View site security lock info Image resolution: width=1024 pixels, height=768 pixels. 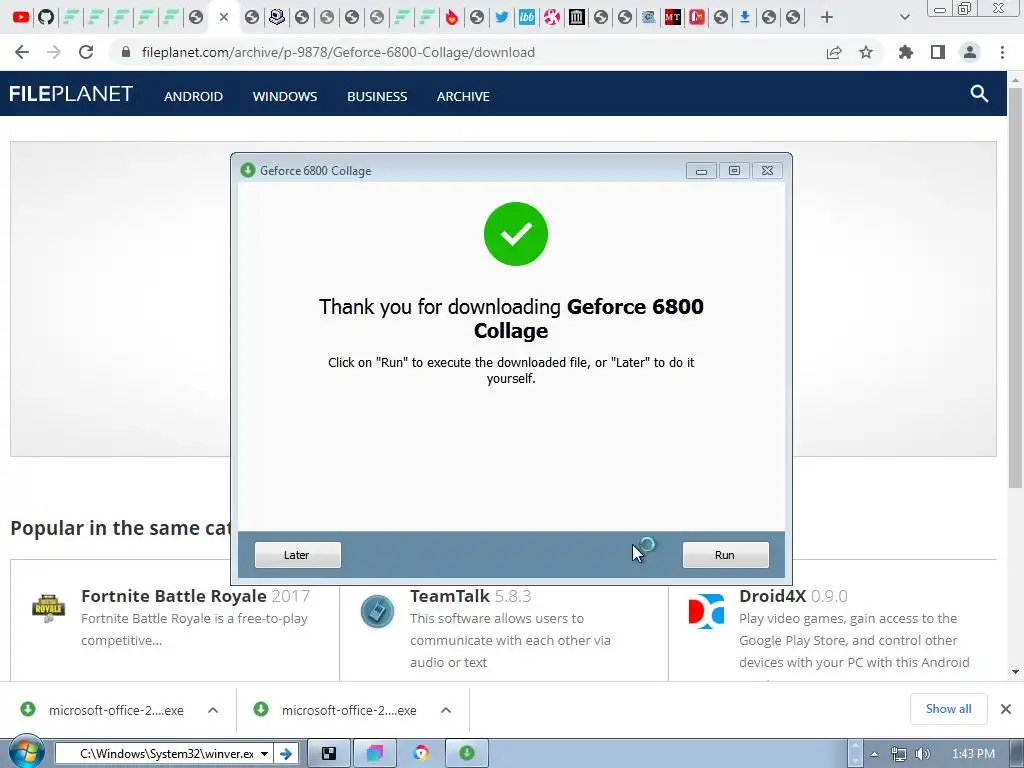126,52
